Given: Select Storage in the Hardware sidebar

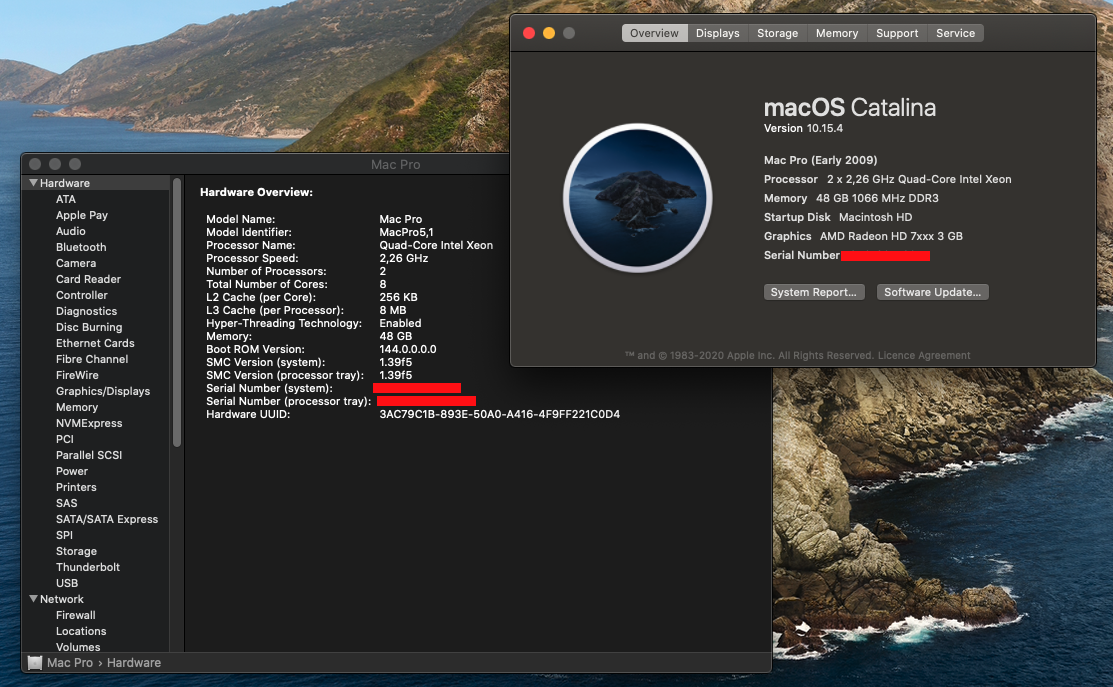Looking at the screenshot, I should click(x=77, y=551).
